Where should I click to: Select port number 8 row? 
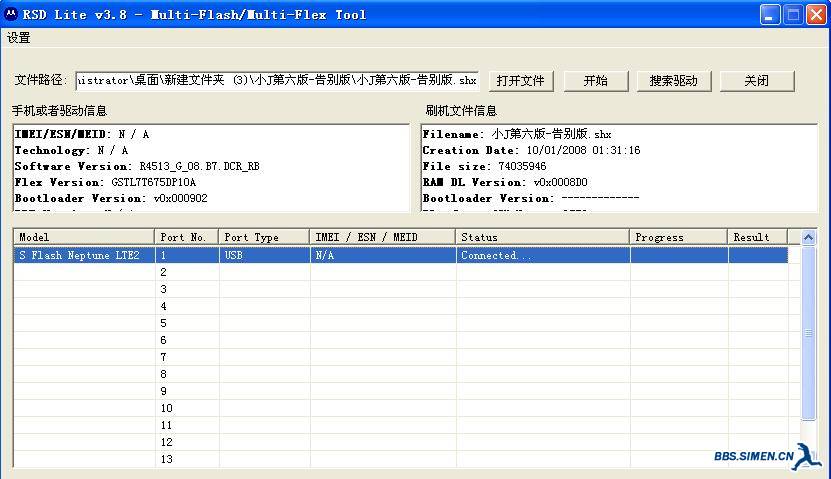coord(401,374)
